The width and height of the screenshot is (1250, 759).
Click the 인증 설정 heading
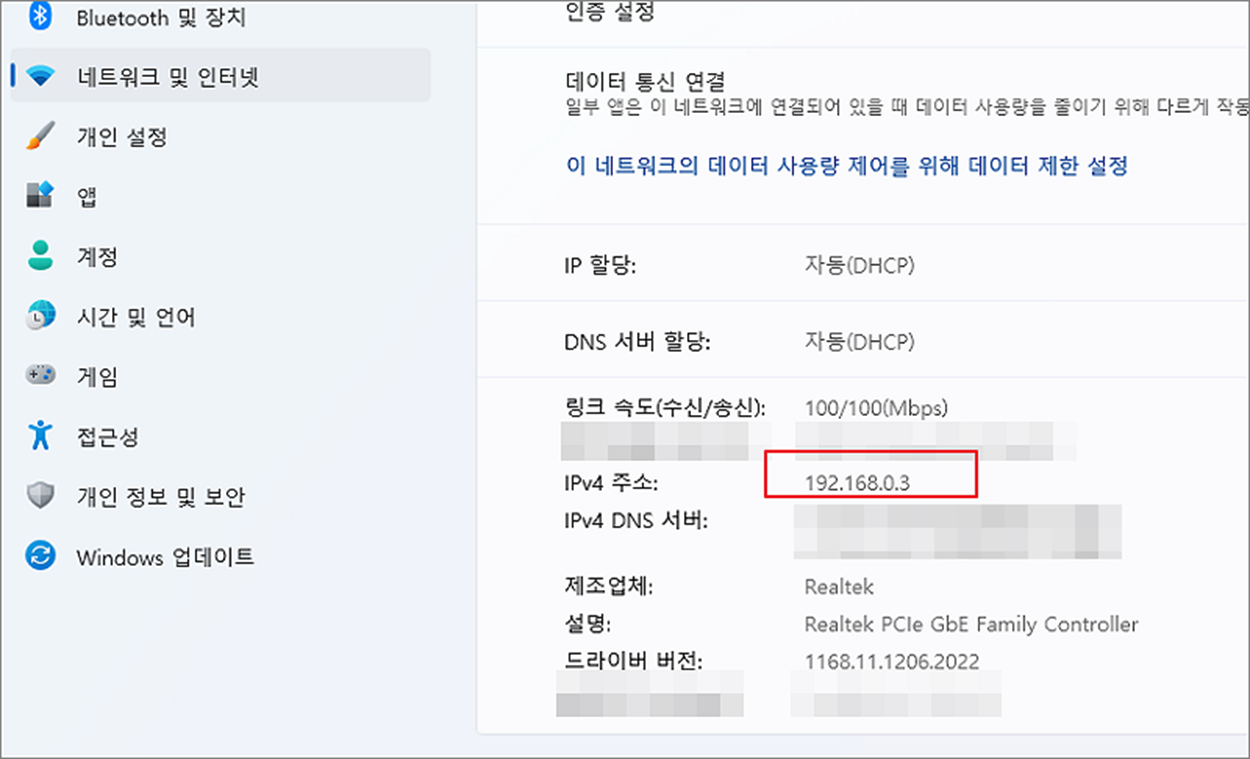(x=610, y=13)
